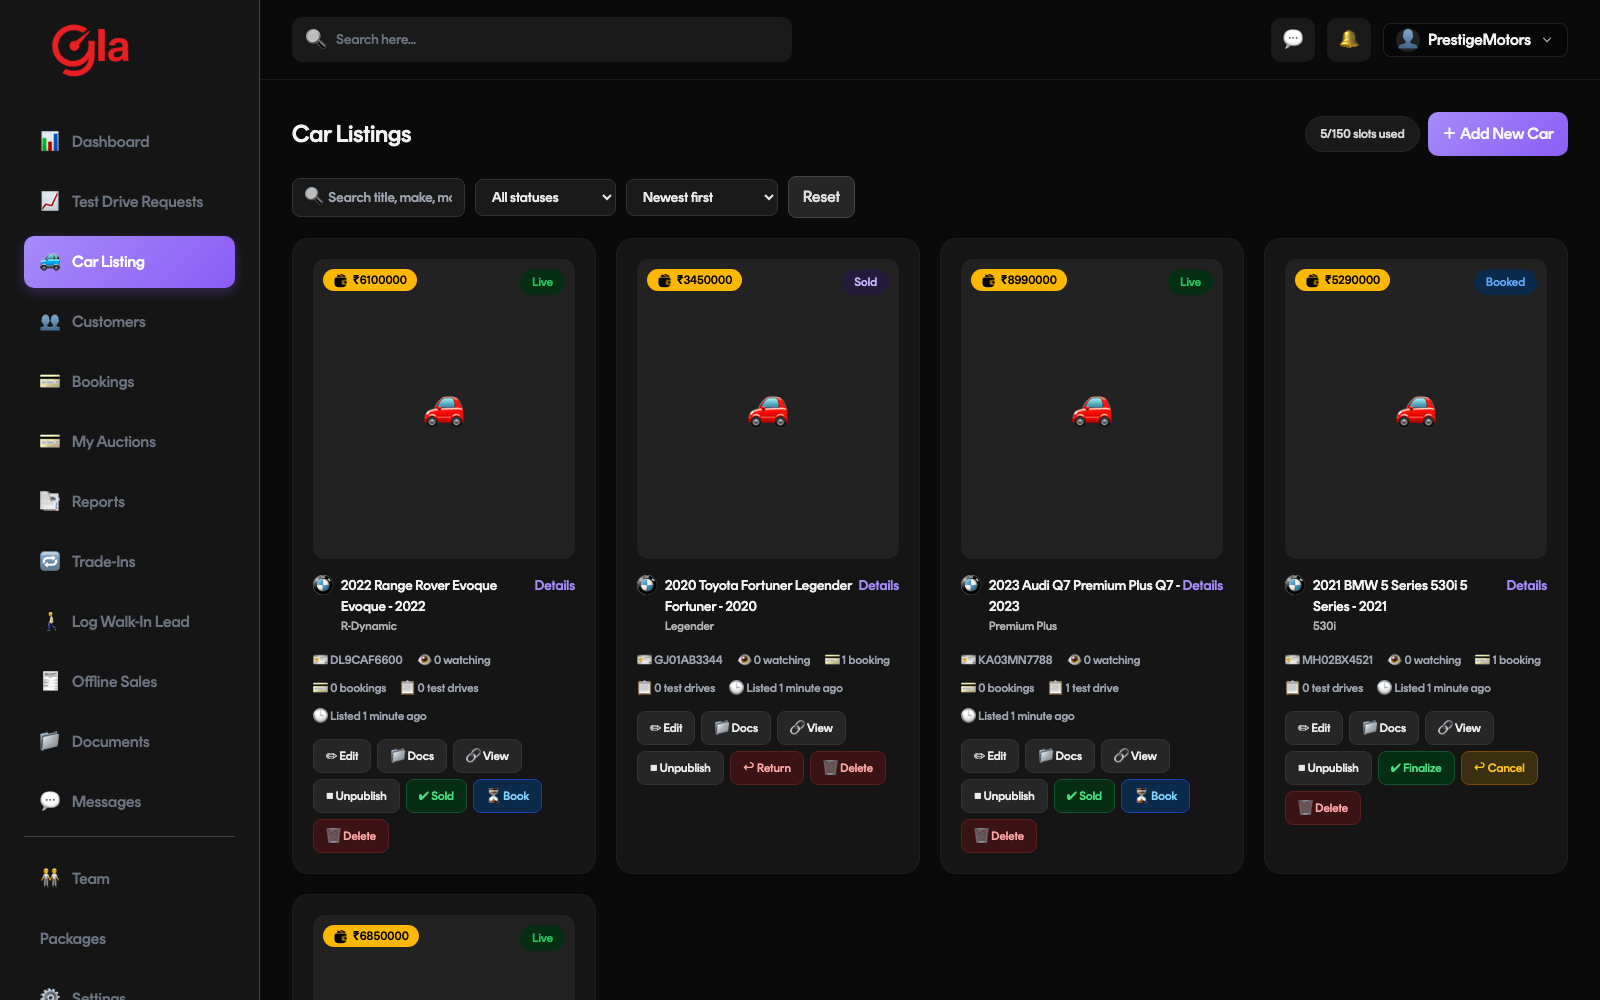Viewport: 1600px width, 1000px height.
Task: Open Docs for BMW 5 Series
Action: [1384, 728]
